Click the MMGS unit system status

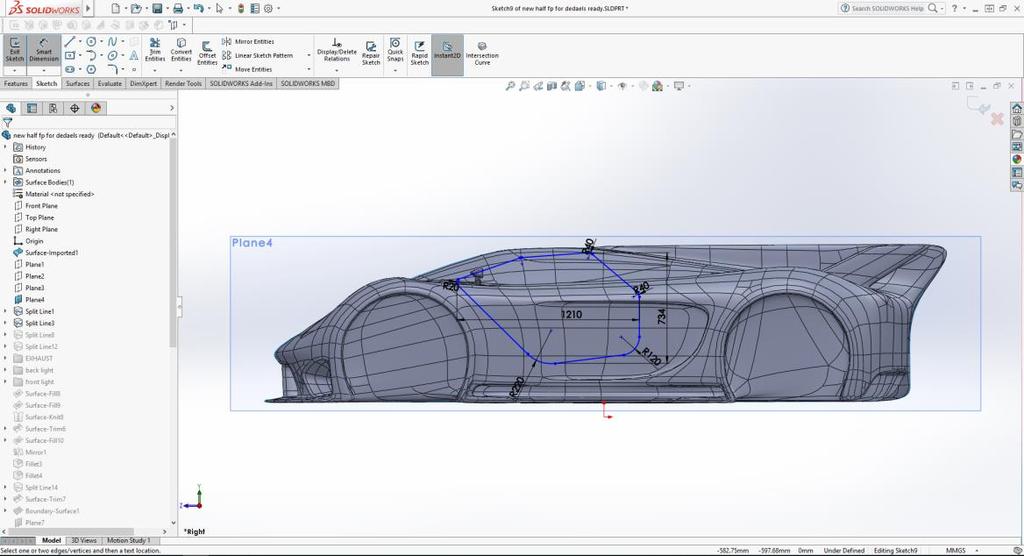tap(955, 550)
